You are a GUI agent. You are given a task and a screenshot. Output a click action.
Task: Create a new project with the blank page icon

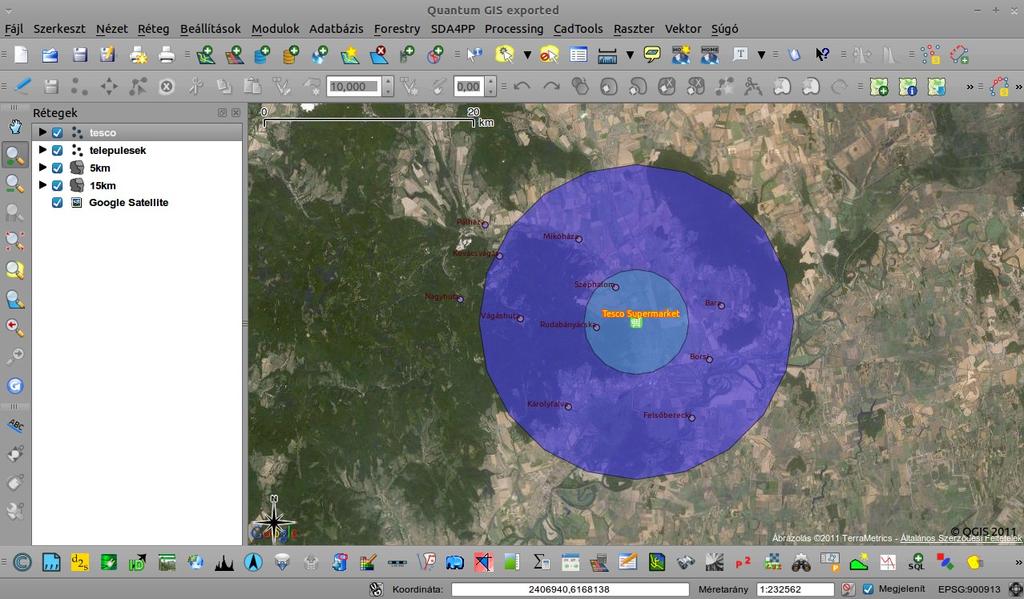pyautogui.click(x=22, y=55)
